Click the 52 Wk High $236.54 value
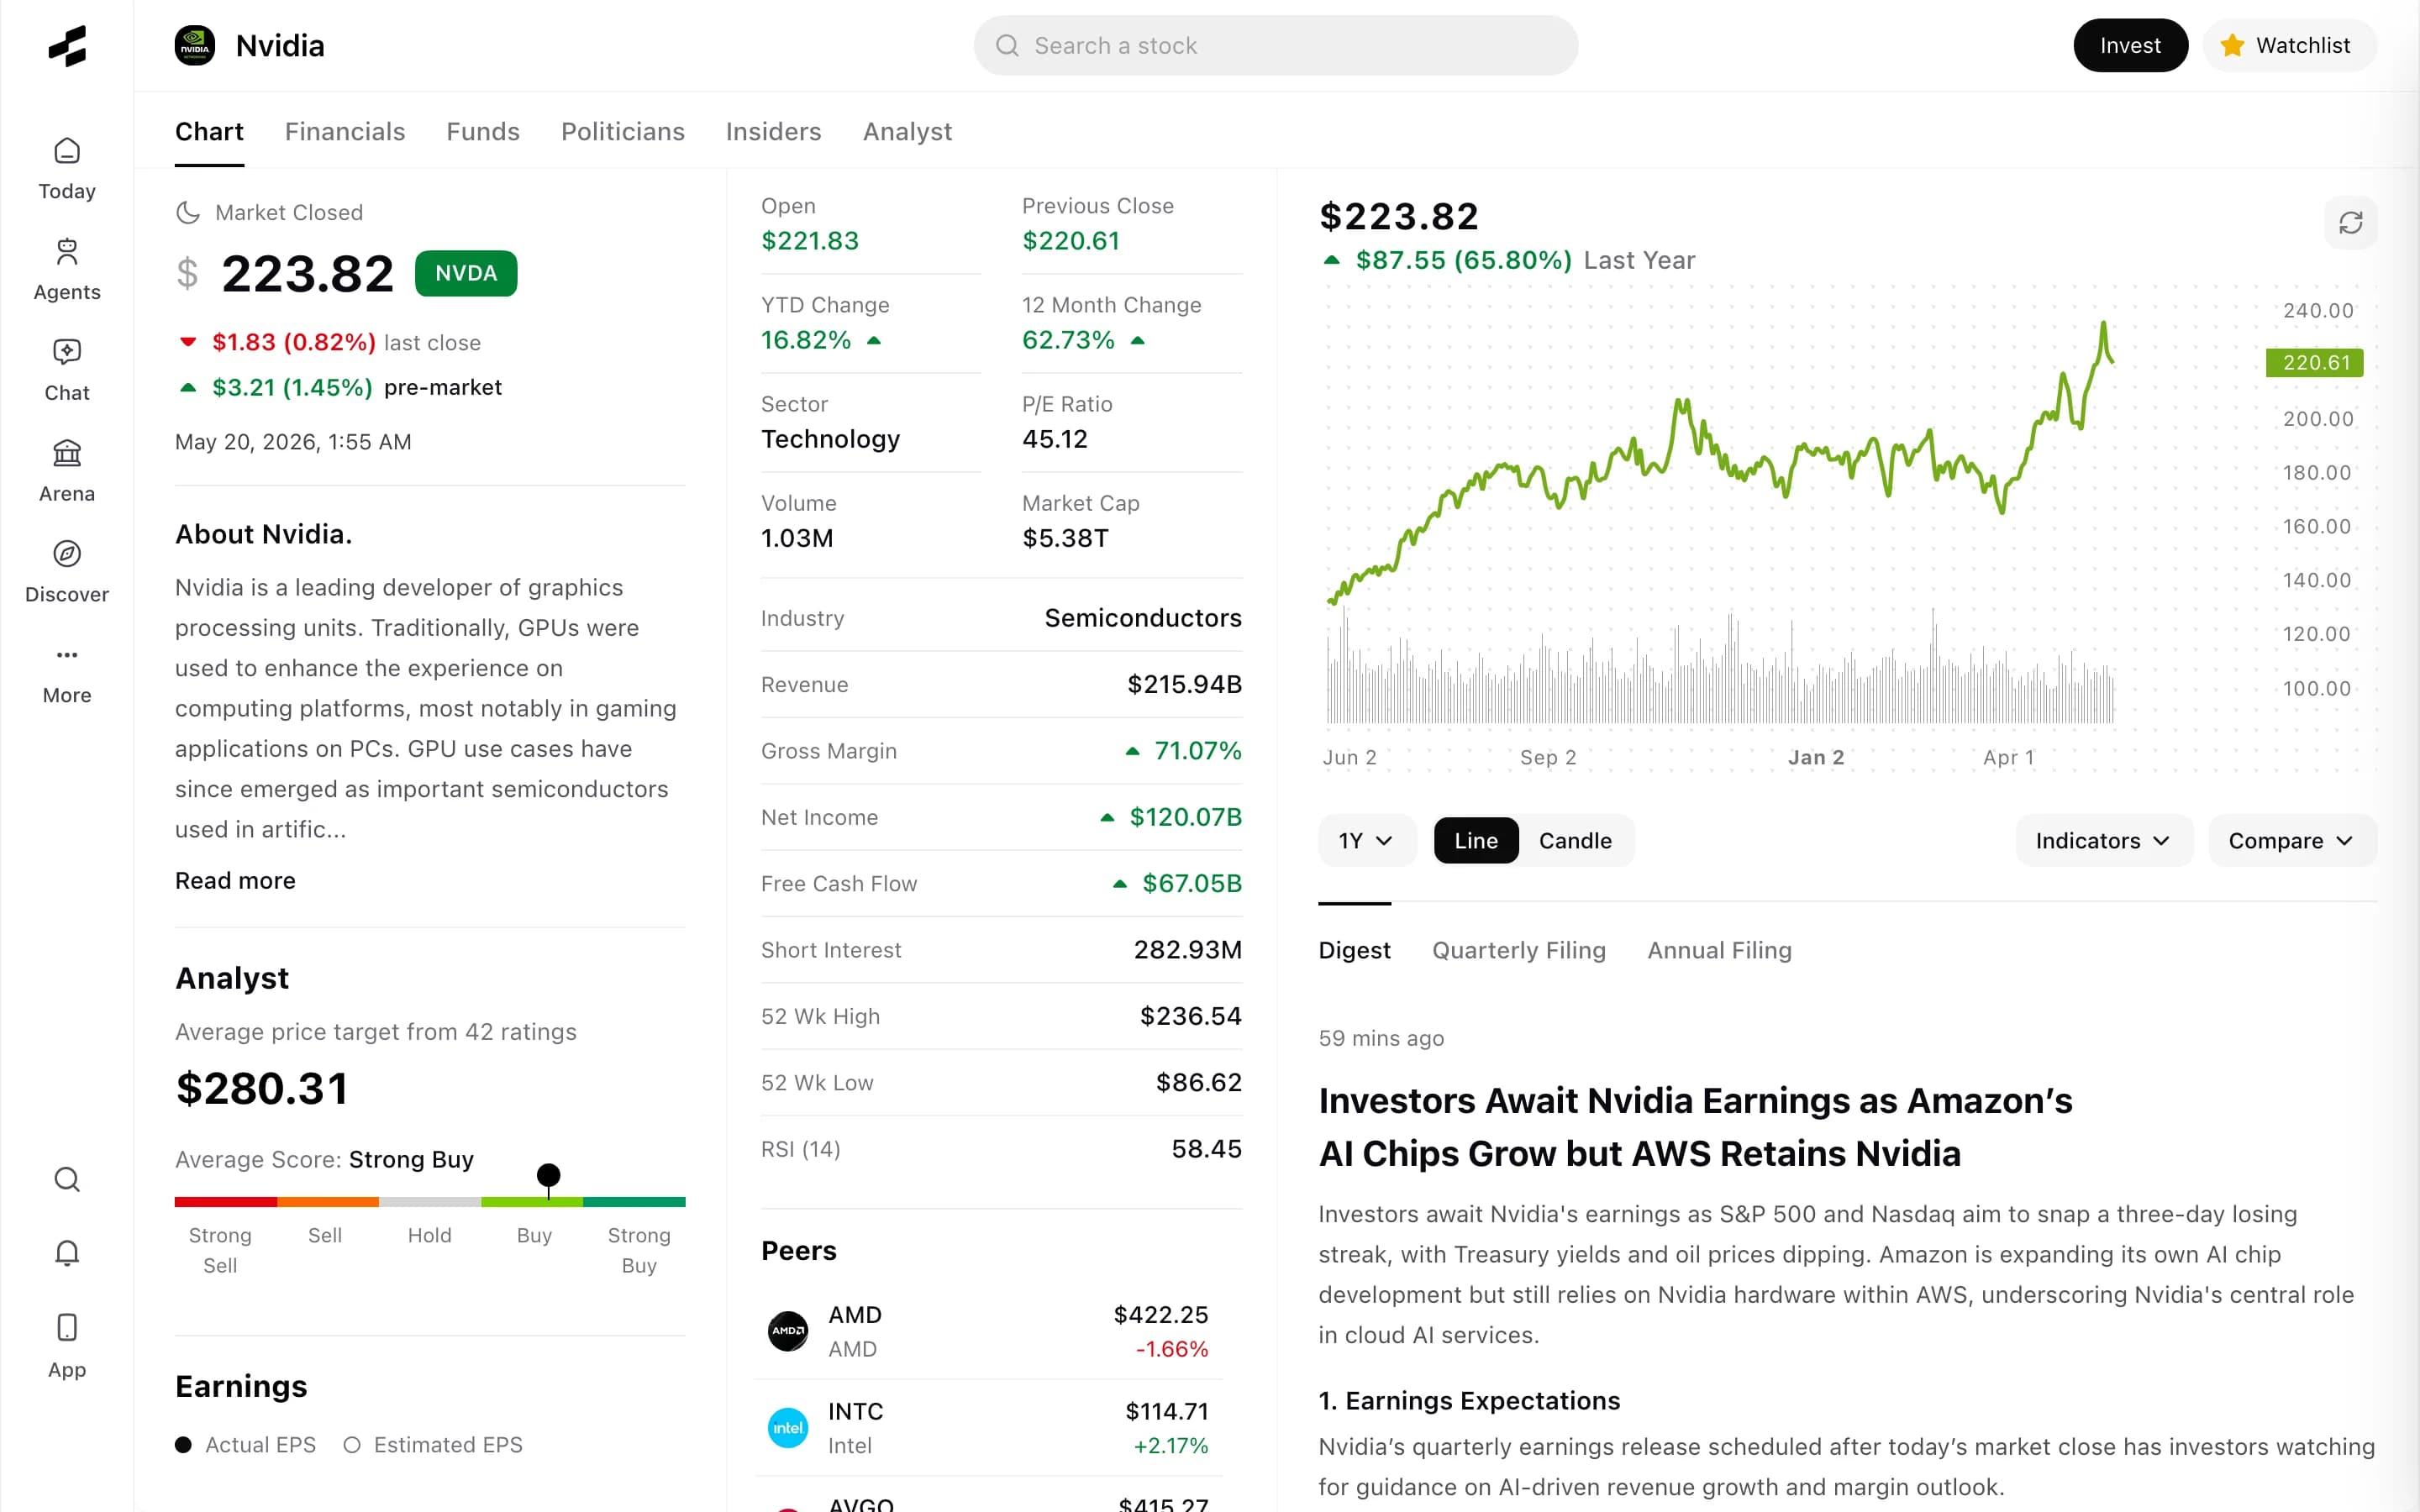 pyautogui.click(x=1190, y=1016)
